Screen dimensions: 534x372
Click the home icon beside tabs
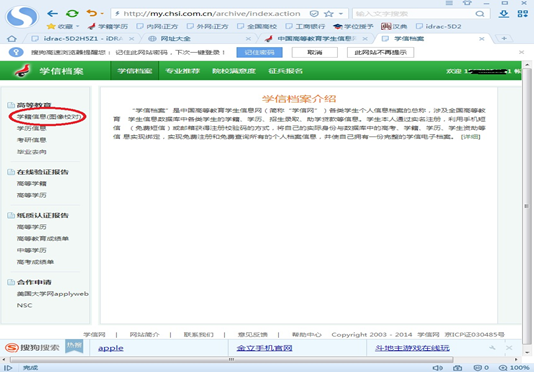coord(12,38)
